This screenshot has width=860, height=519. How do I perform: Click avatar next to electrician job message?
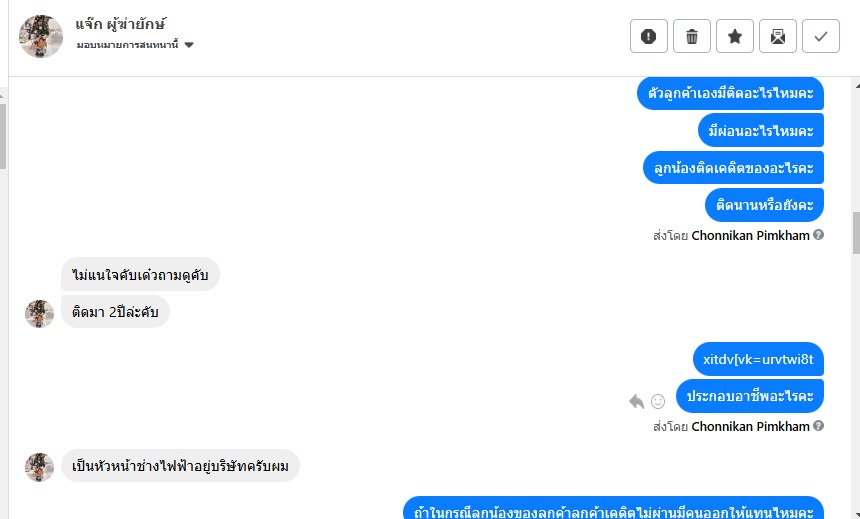click(39, 467)
